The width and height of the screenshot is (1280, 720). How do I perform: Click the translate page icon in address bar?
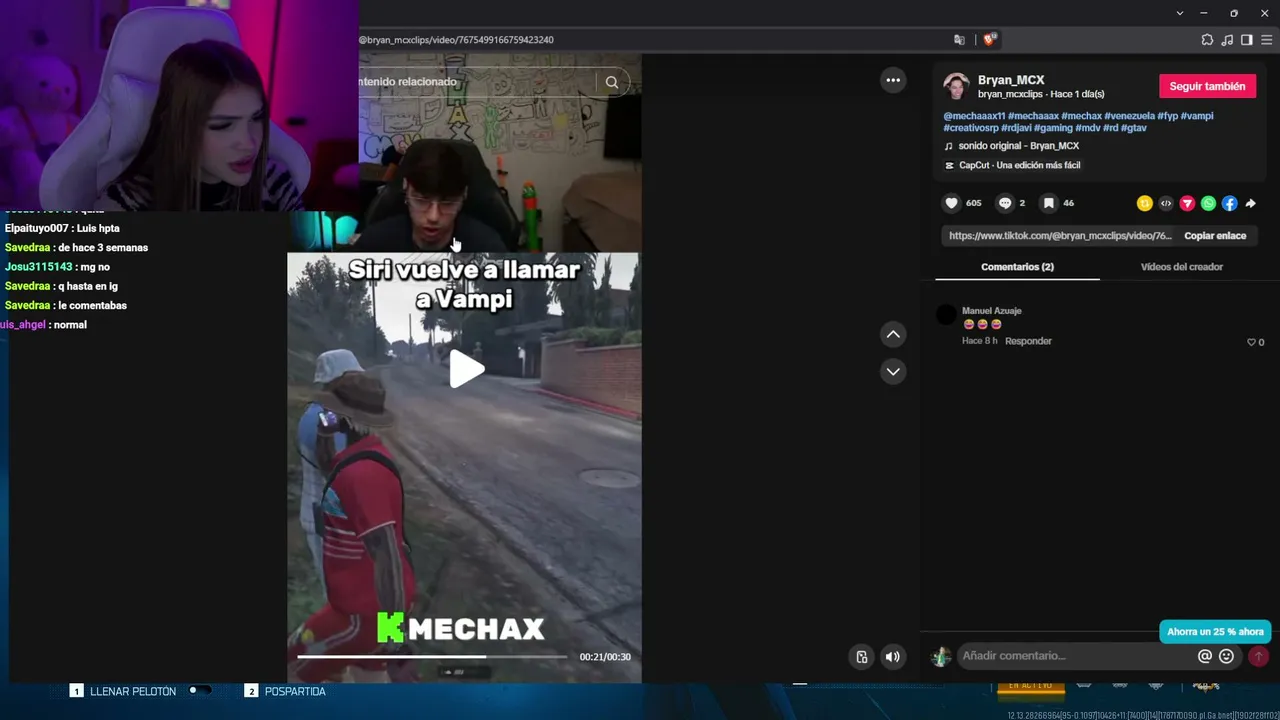click(959, 40)
